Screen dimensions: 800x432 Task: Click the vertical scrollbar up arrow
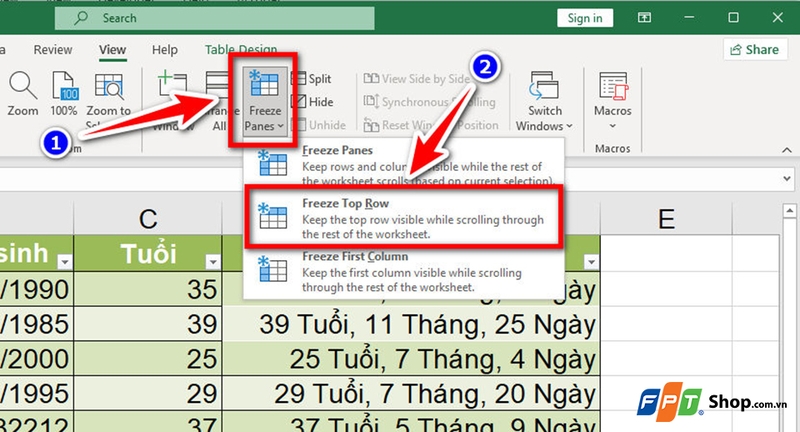coord(789,210)
